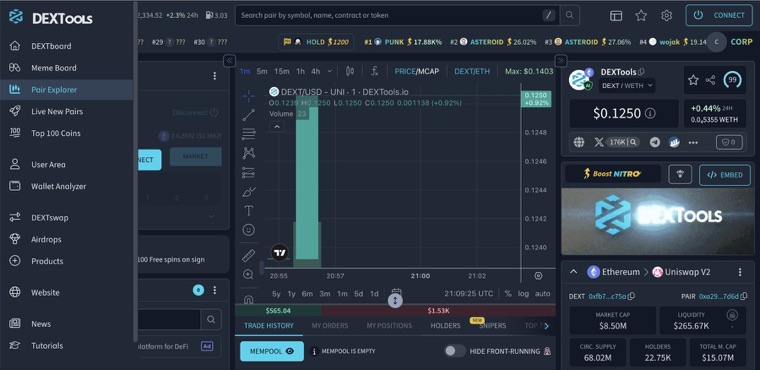Collapse the left panel with the double chevron
The image size is (760, 370).
point(229,61)
